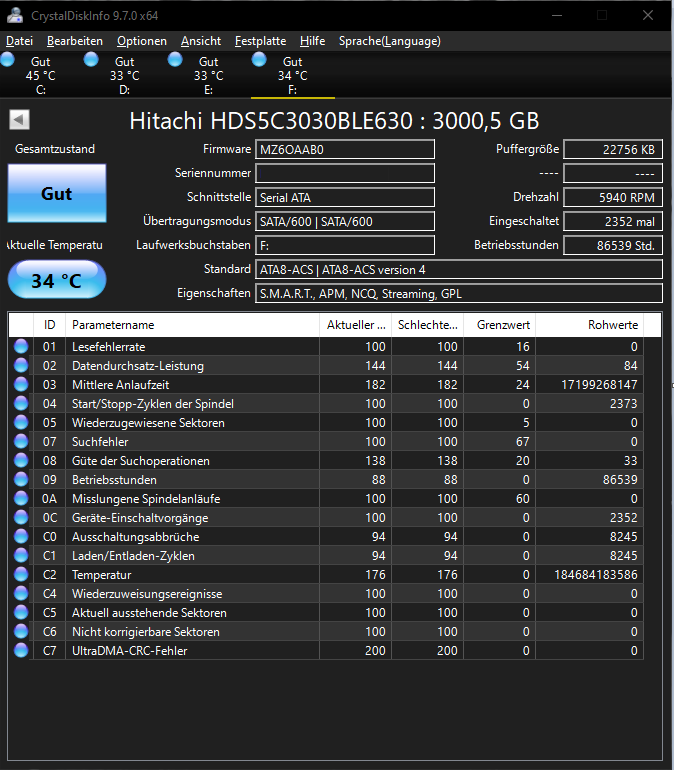This screenshot has width=674, height=770.
Task: Click the Parametername column header
Action: tap(192, 325)
